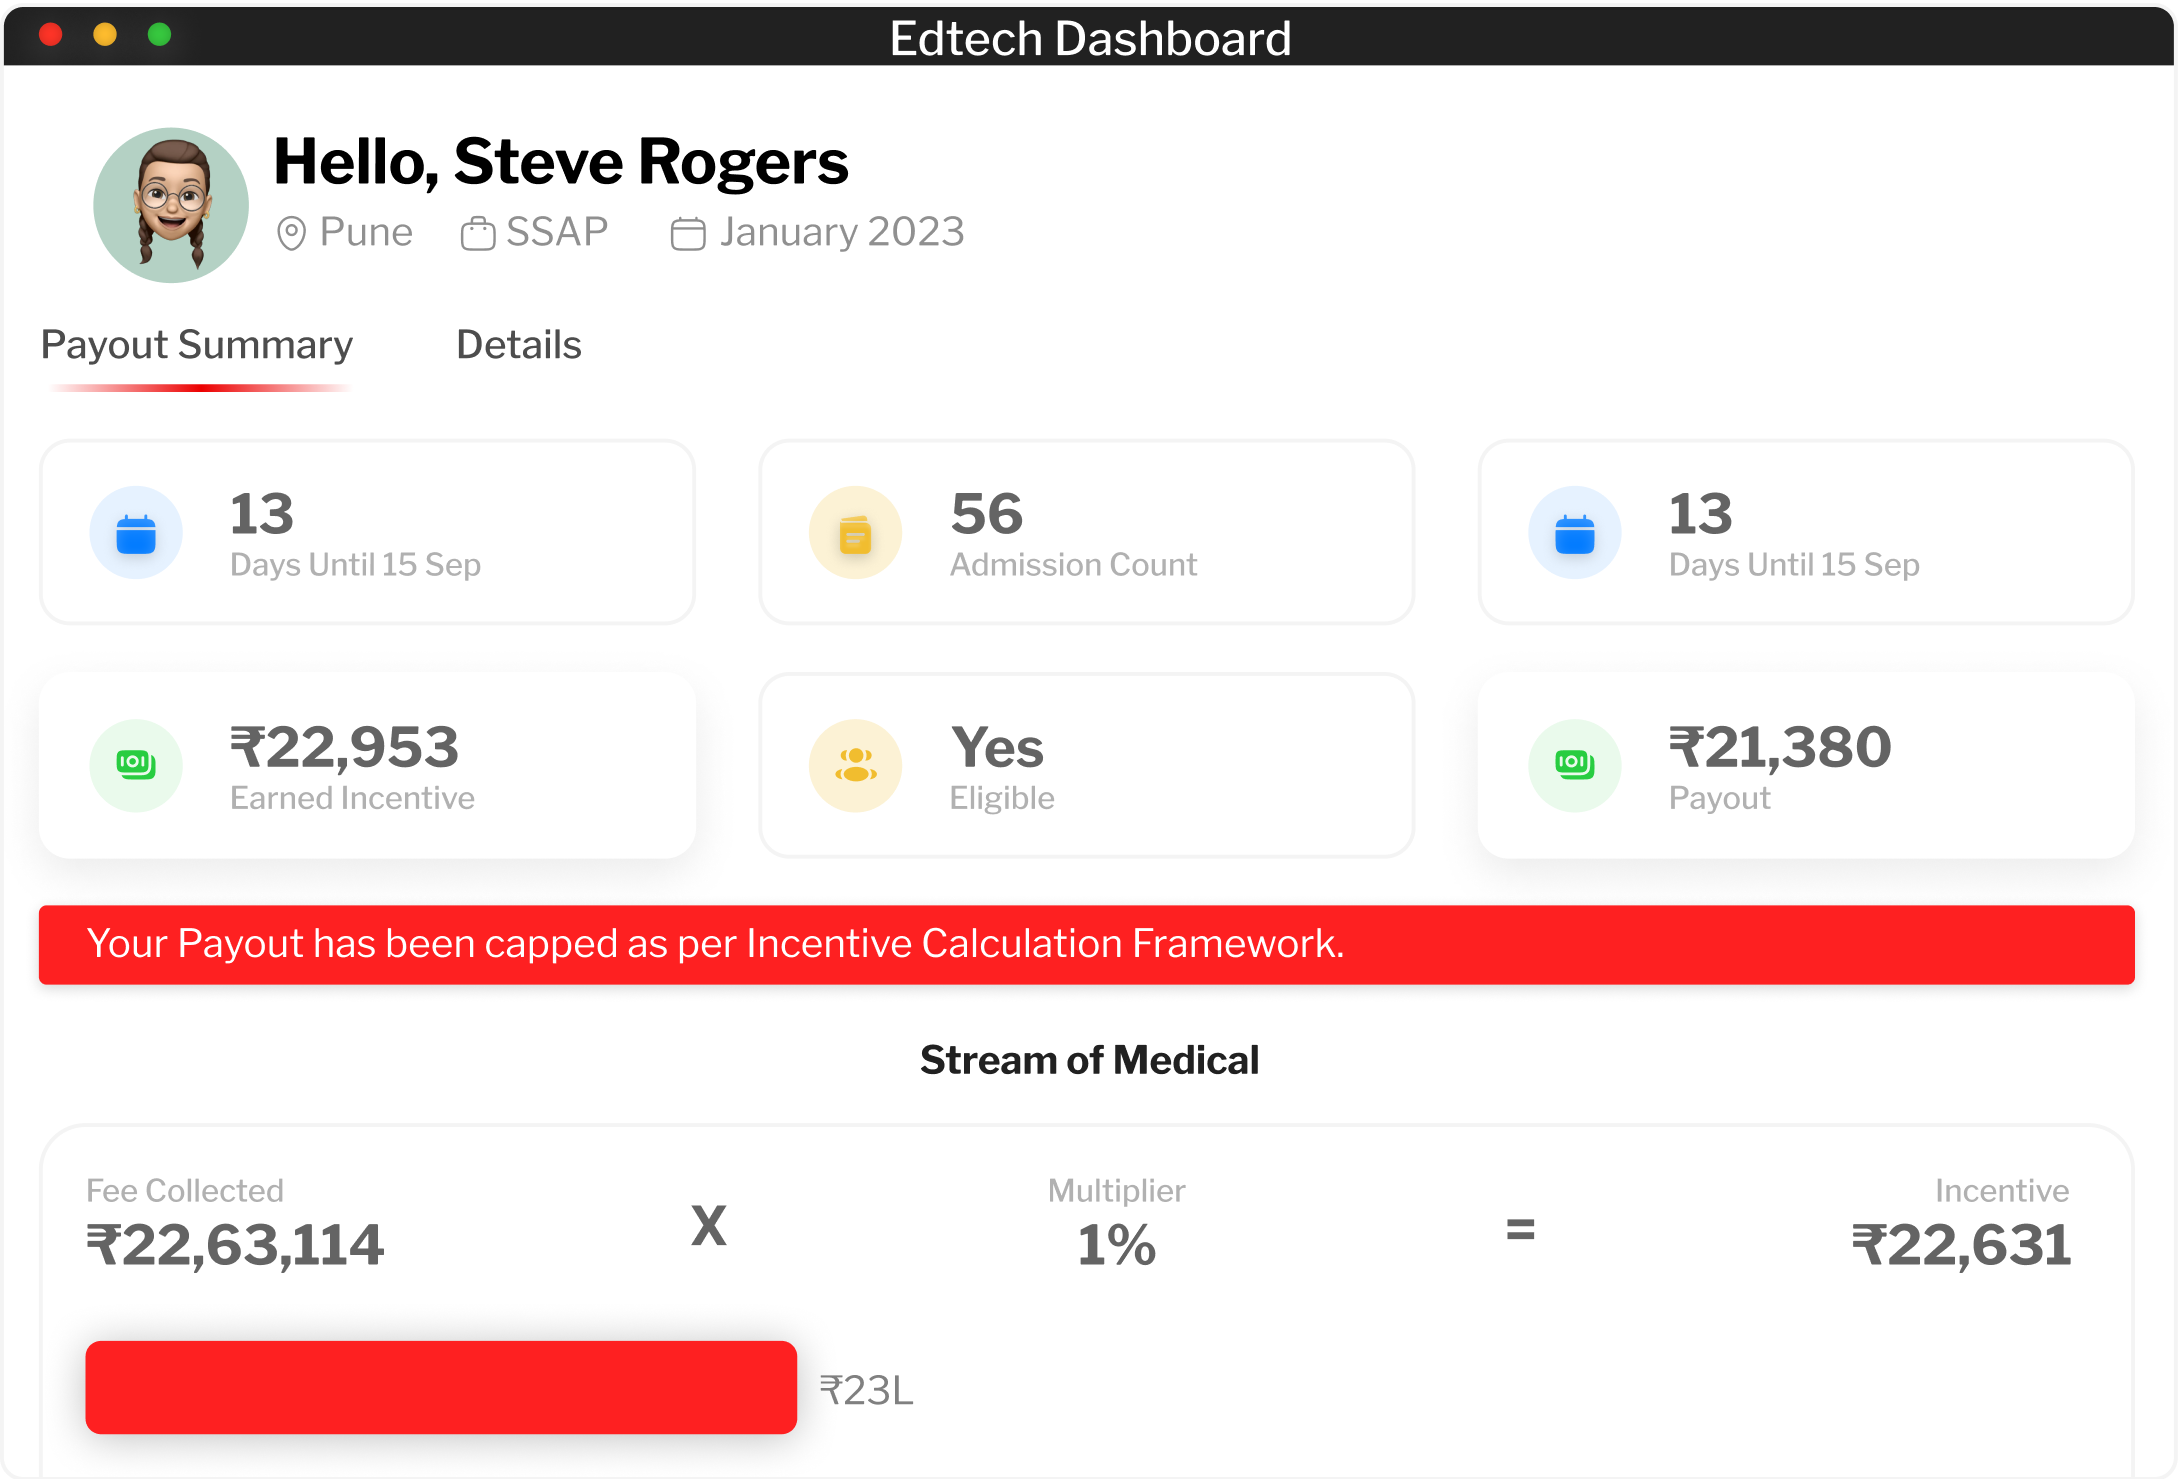Switch to the Details tab
This screenshot has width=2178, height=1479.
pos(518,345)
